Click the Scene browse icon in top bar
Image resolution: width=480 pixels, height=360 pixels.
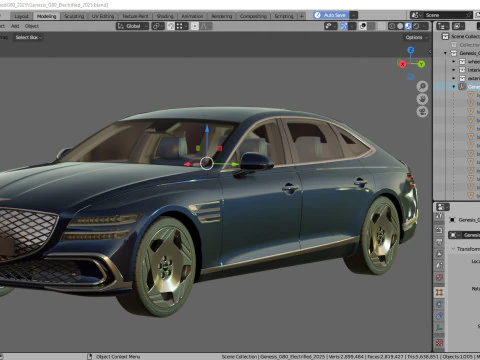[x=415, y=15]
